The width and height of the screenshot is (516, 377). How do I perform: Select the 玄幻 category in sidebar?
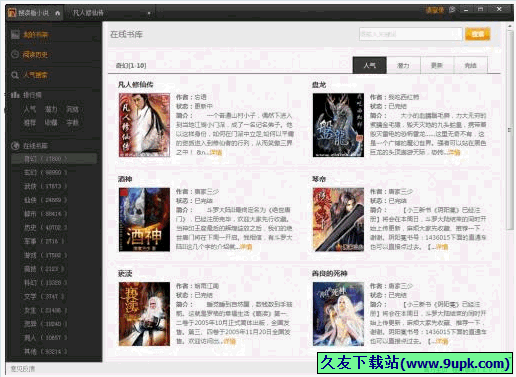[45, 172]
